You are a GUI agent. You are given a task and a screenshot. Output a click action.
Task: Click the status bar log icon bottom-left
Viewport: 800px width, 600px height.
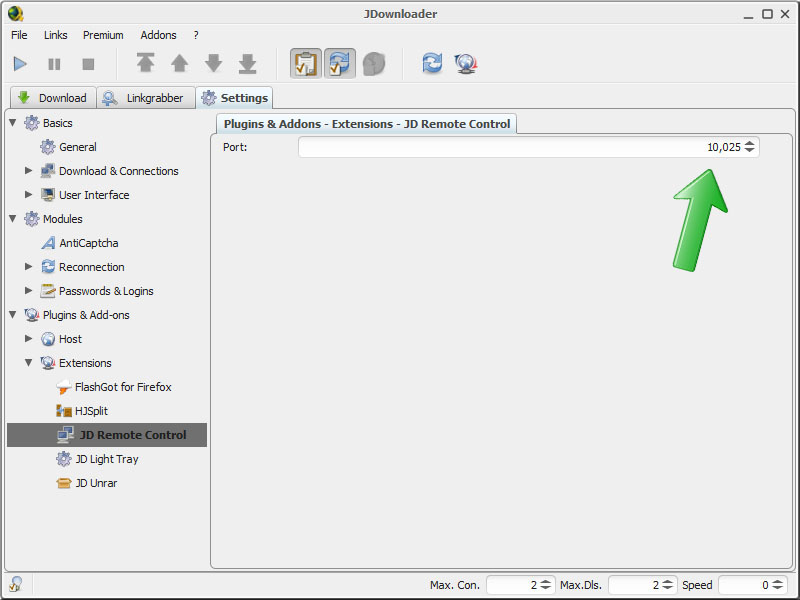pos(16,584)
